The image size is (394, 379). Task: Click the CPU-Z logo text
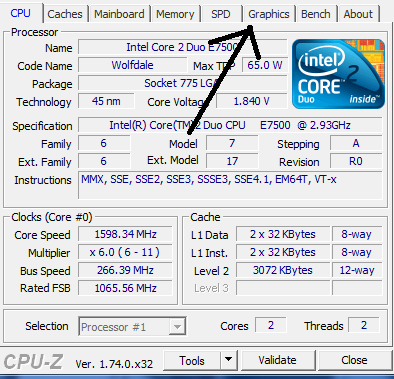click(33, 361)
